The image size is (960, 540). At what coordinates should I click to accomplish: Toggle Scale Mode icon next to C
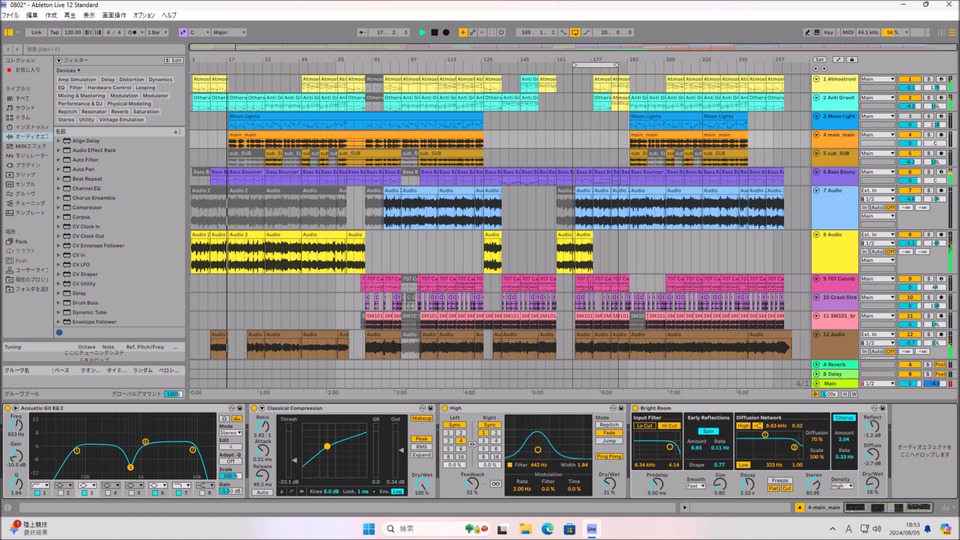182,32
